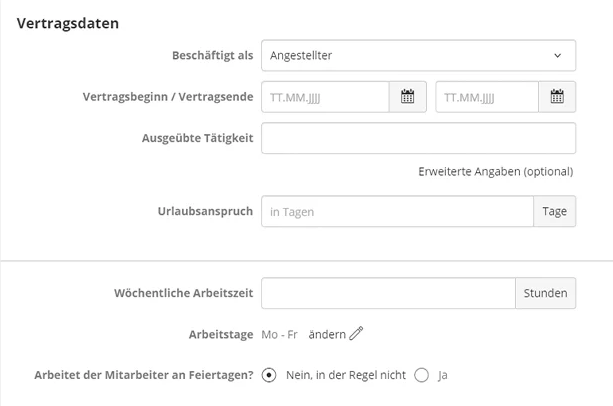The height and width of the screenshot is (406, 613).
Task: Focus the Vertragsende date field
Action: pyautogui.click(x=486, y=97)
